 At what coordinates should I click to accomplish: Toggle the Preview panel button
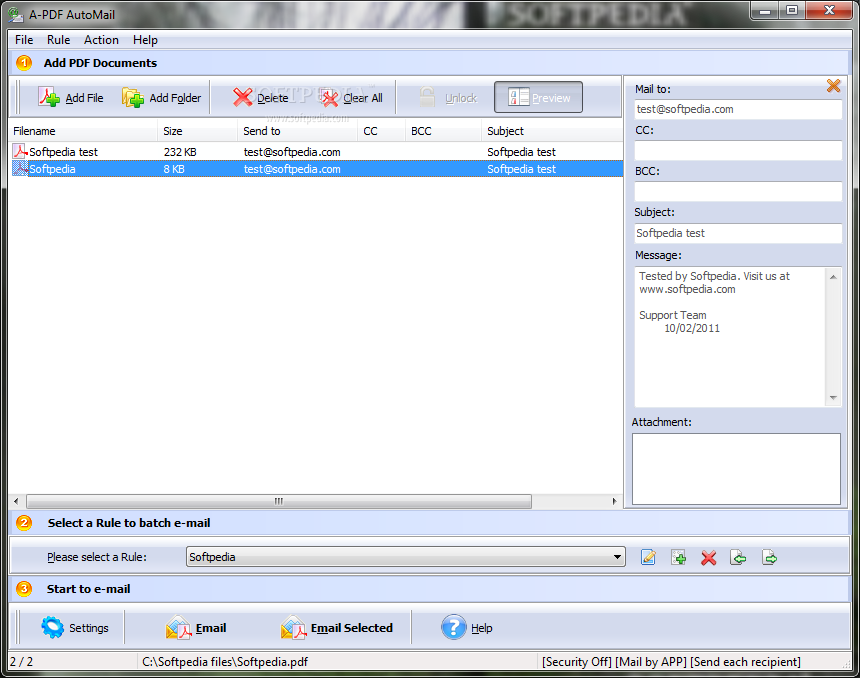(x=539, y=98)
